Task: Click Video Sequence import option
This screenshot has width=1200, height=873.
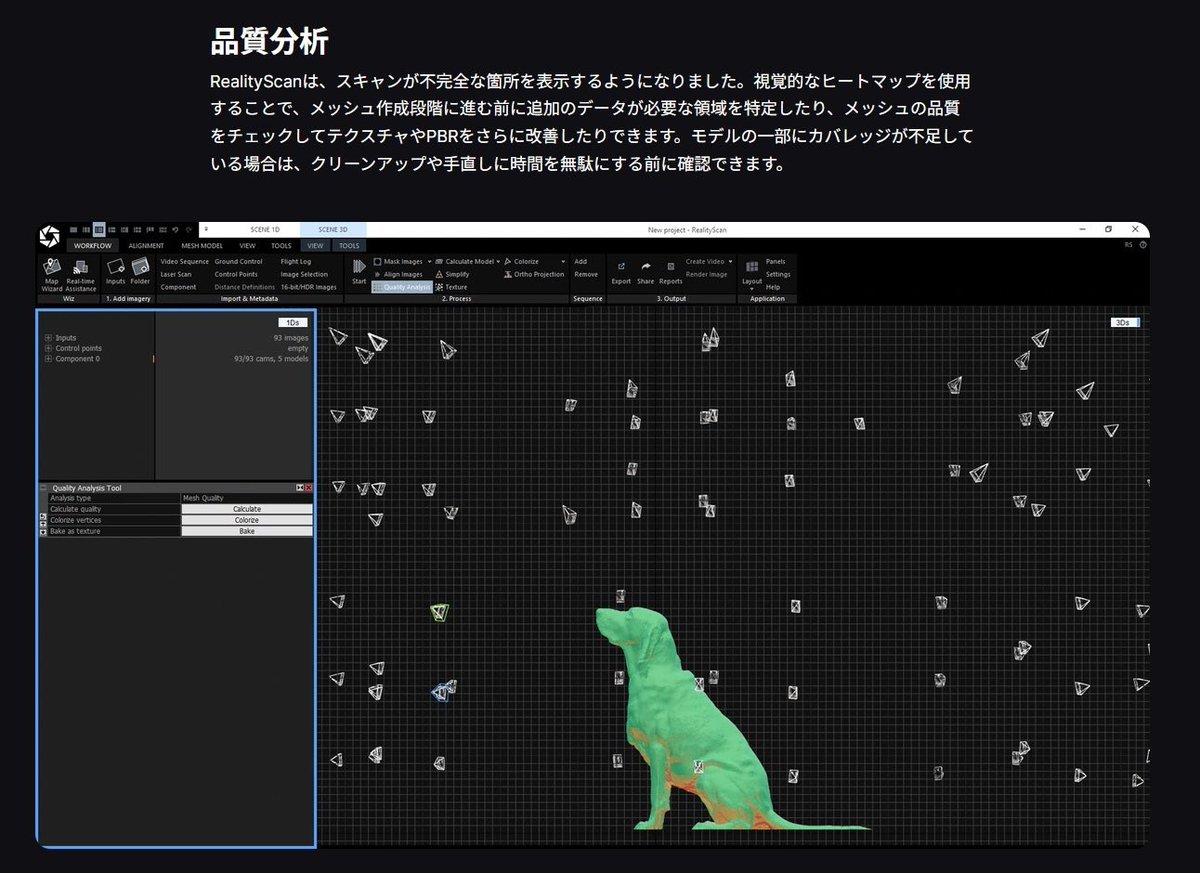Action: pyautogui.click(x=184, y=262)
